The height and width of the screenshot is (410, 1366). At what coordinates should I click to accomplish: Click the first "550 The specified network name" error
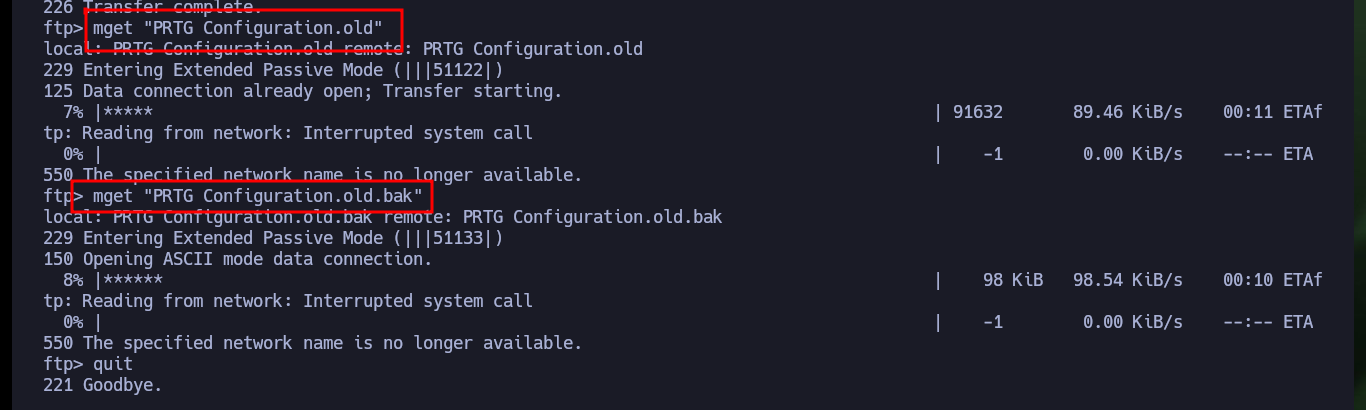point(313,175)
